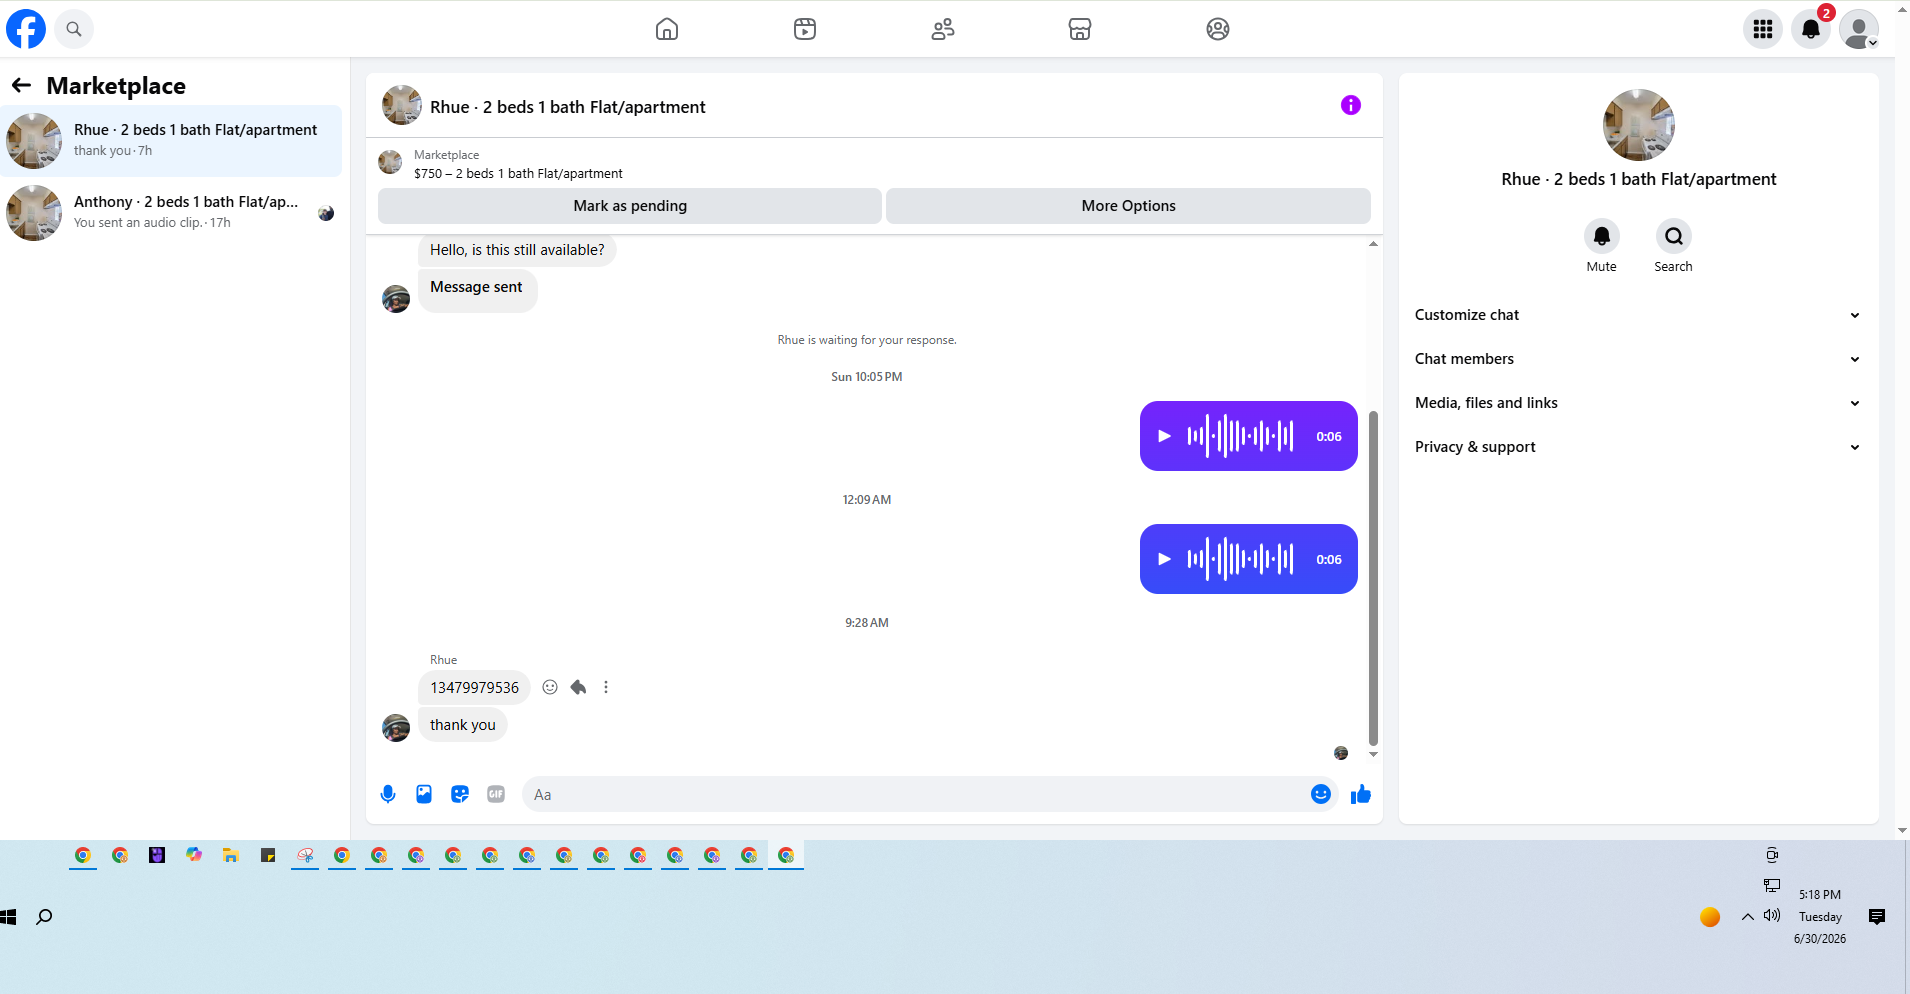Seek within the 12:09 AM audio waveform

(x=1240, y=559)
